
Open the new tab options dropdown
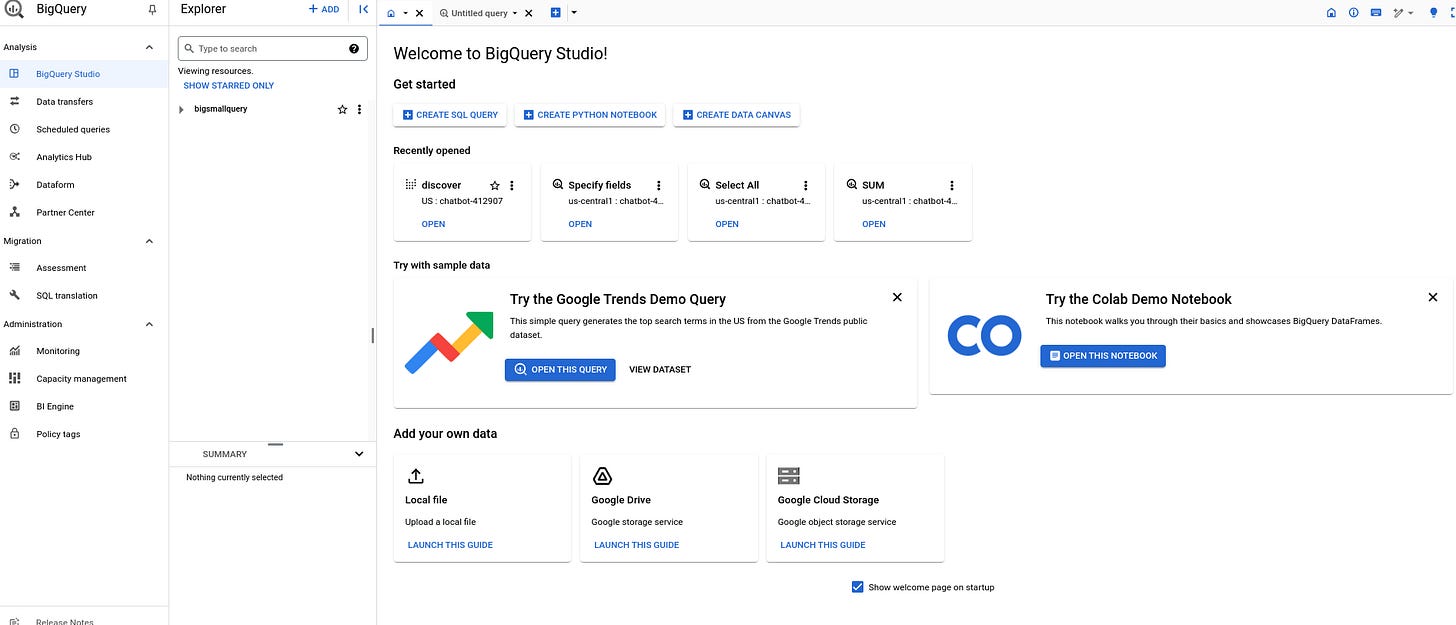573,13
